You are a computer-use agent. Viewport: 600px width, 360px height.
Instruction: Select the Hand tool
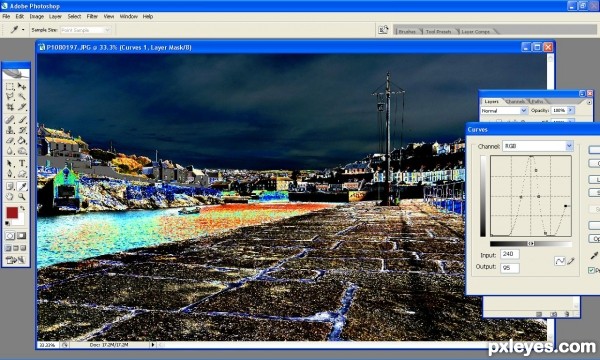click(10, 197)
